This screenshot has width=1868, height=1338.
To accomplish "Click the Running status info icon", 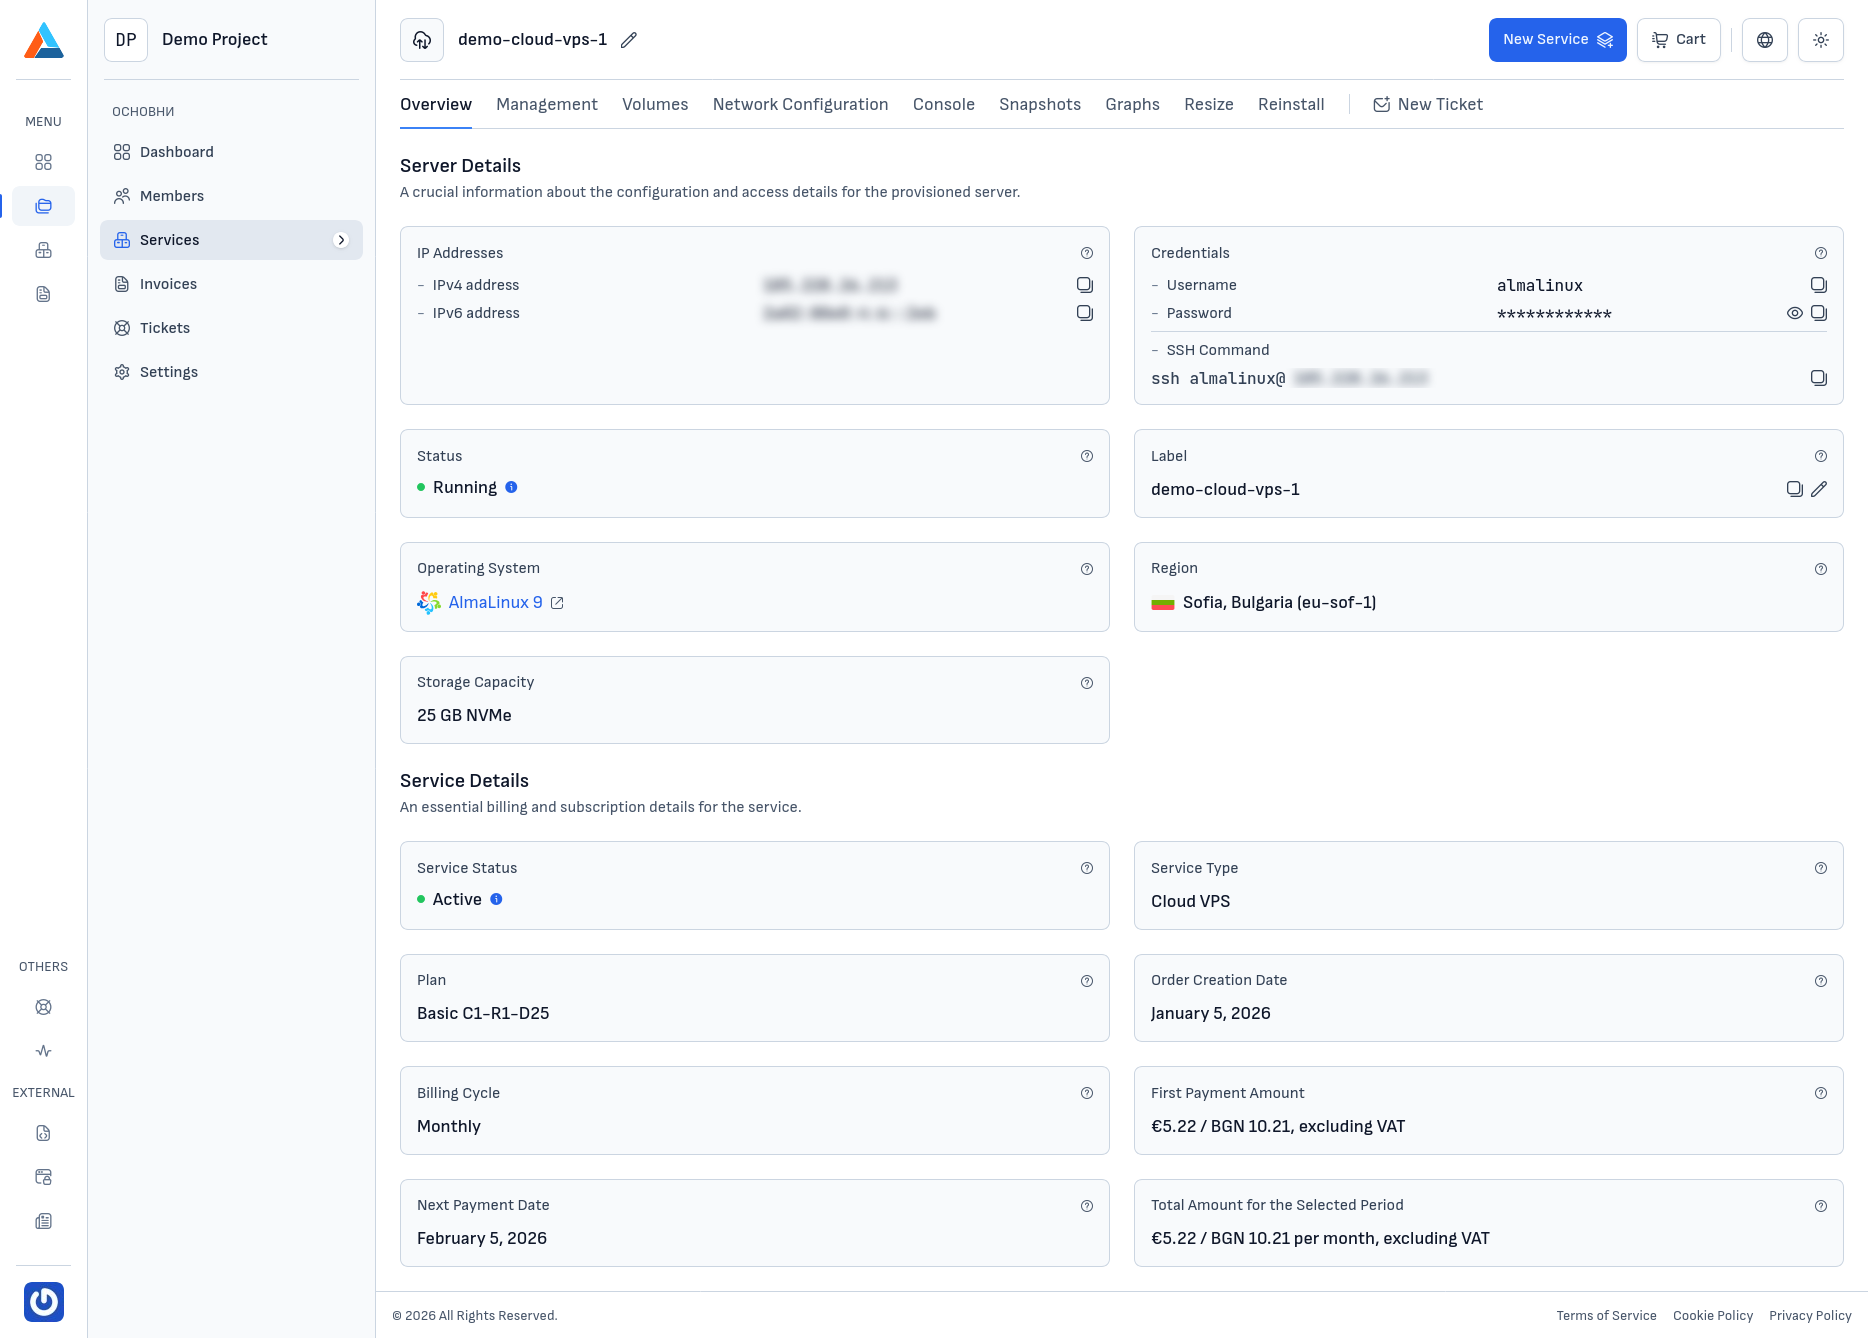I will (511, 487).
